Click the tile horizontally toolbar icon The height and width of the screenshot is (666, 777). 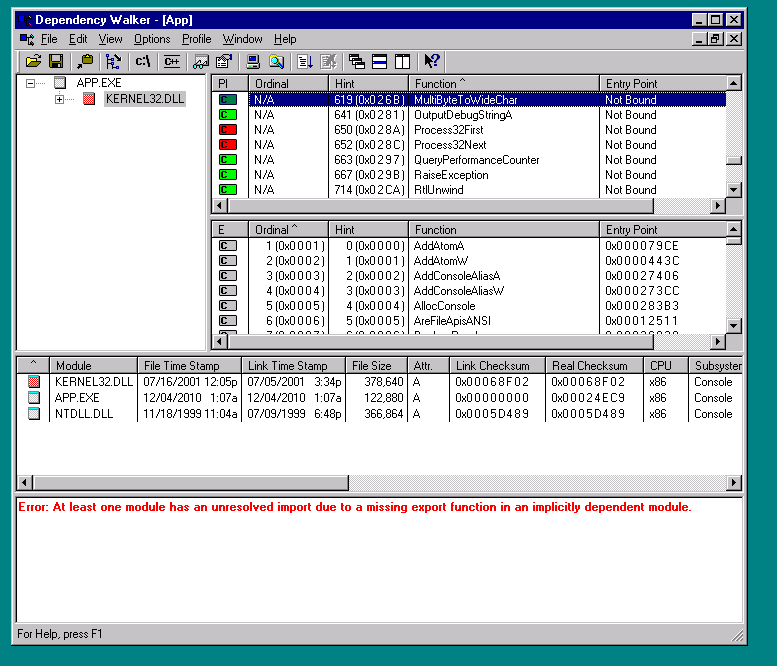click(380, 62)
